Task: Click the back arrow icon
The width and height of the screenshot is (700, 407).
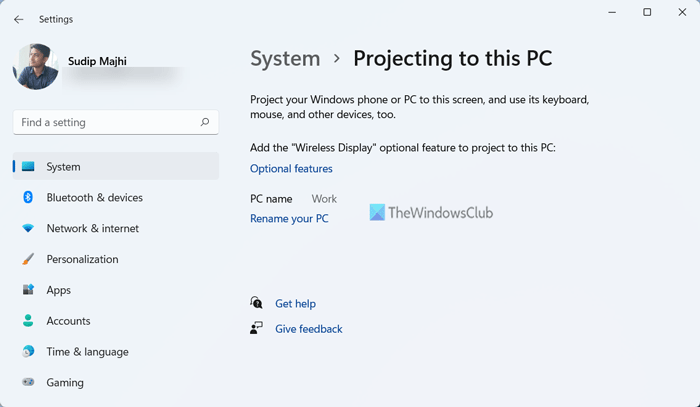Action: point(19,19)
